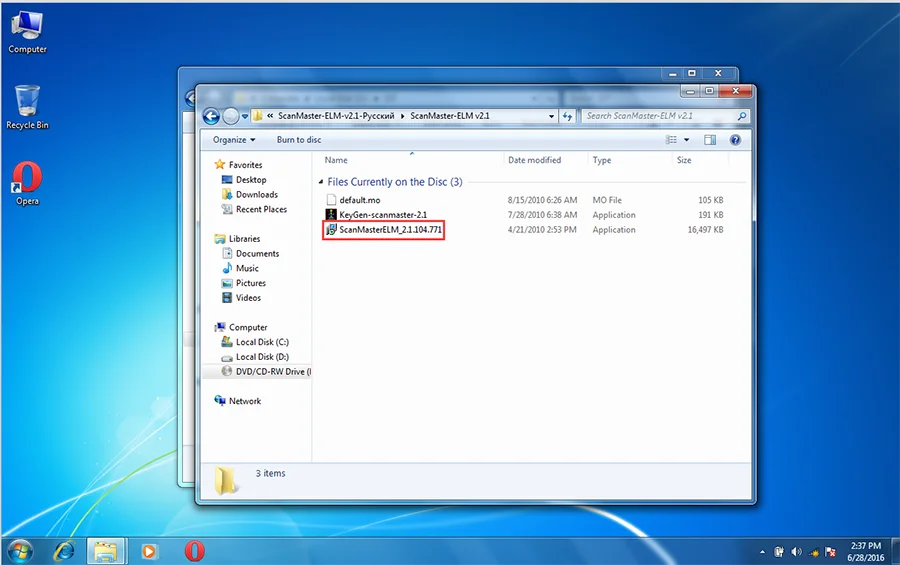Open the Videos library
900x565 pixels.
click(248, 298)
